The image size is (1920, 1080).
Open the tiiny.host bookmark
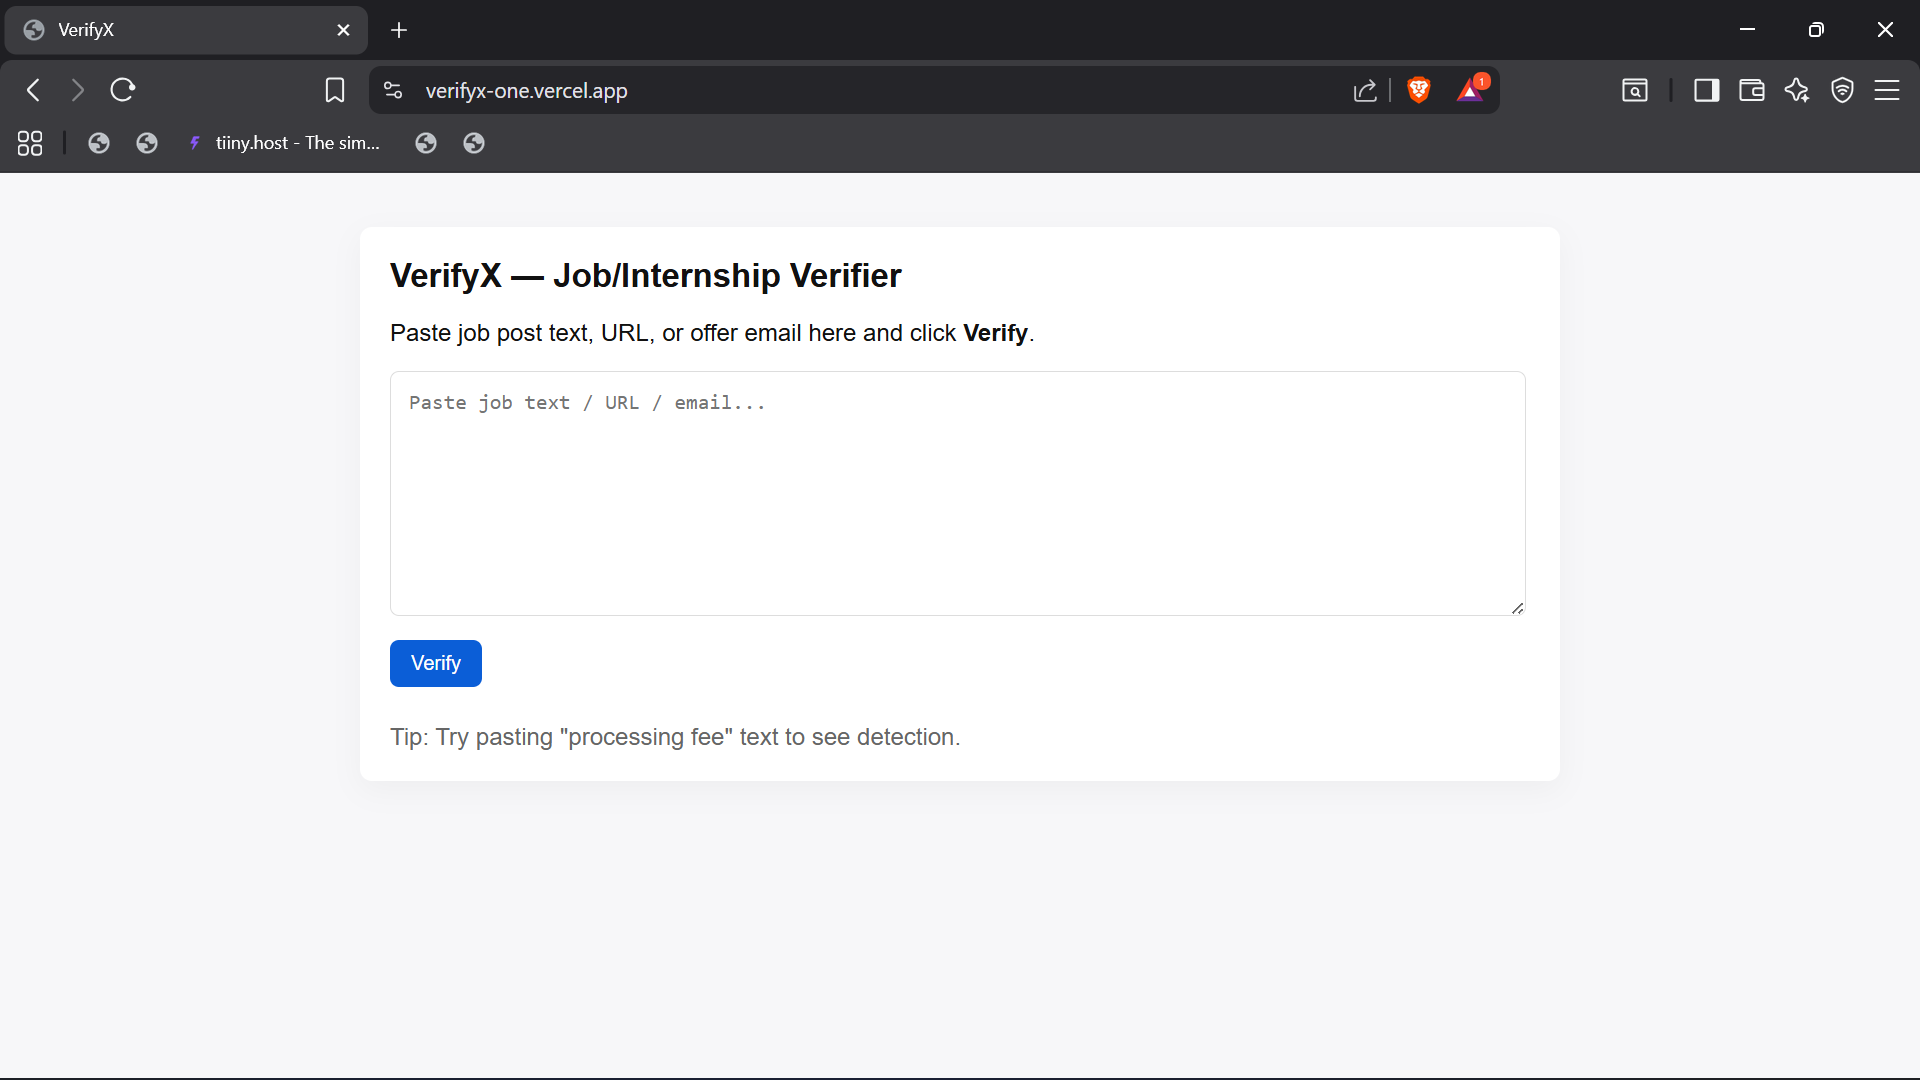click(285, 143)
